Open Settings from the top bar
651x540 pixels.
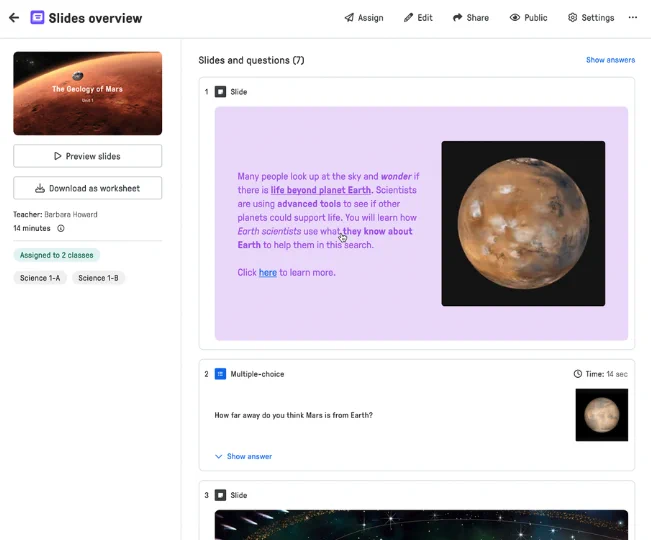[x=591, y=18]
